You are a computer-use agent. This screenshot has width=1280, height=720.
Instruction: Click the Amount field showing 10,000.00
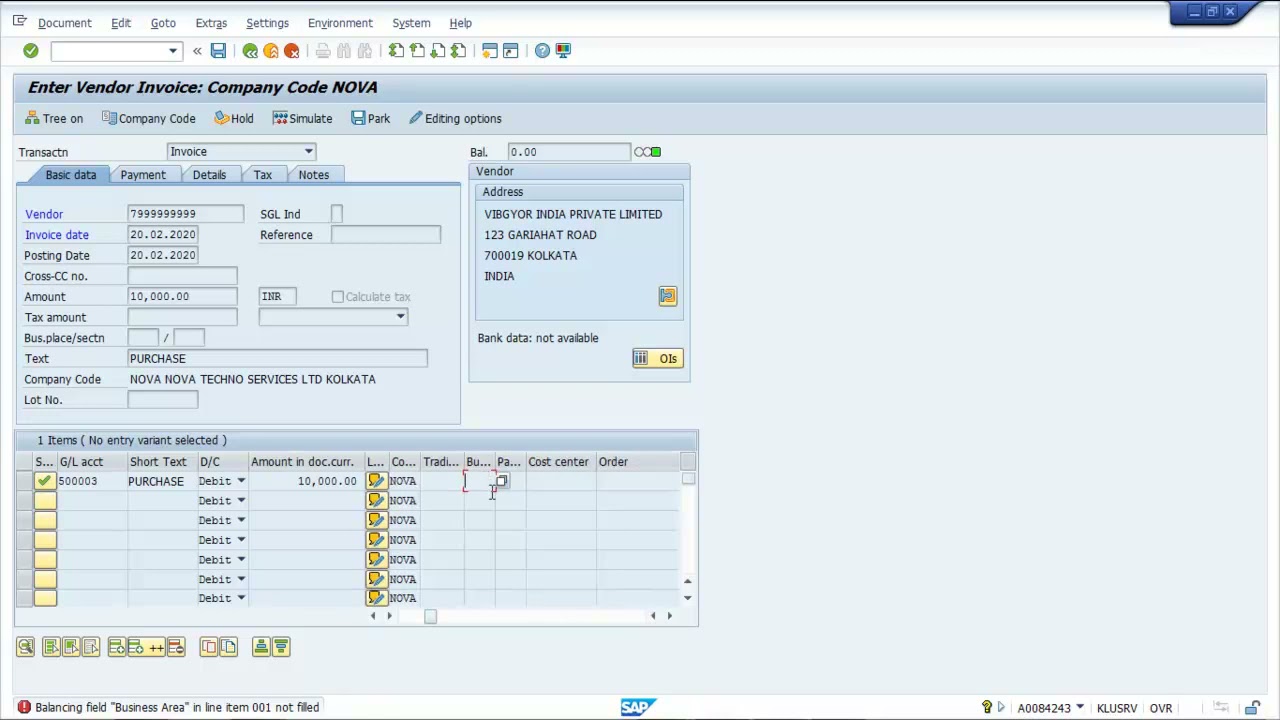pyautogui.click(x=182, y=297)
